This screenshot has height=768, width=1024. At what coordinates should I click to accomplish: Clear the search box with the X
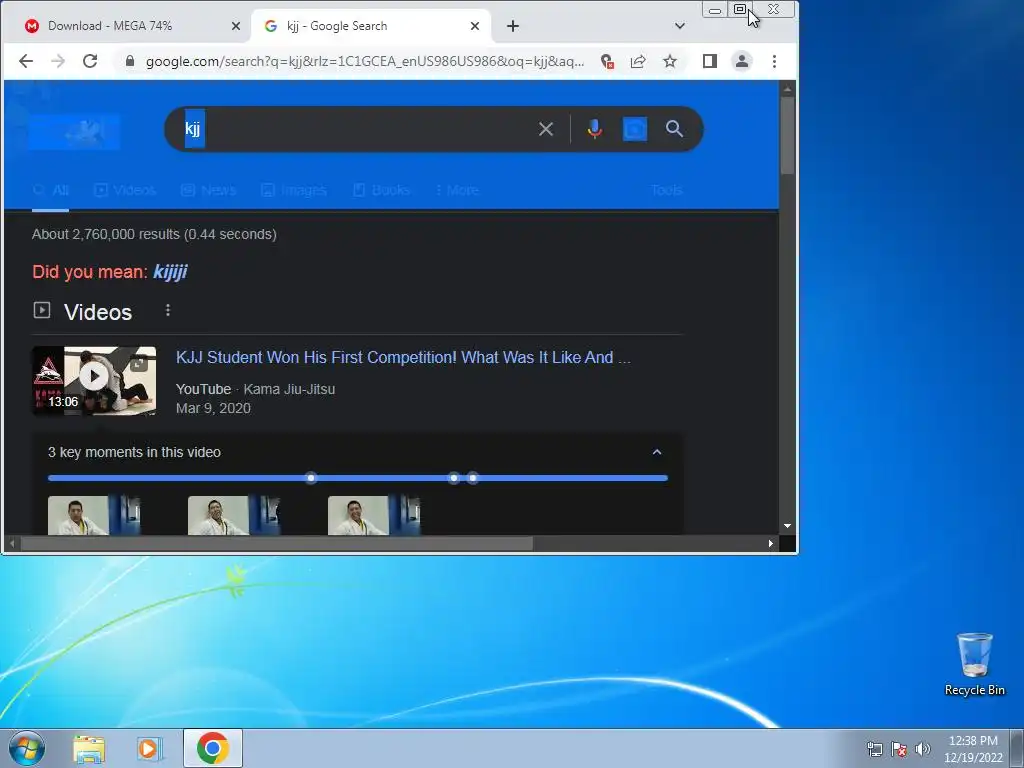pos(546,129)
